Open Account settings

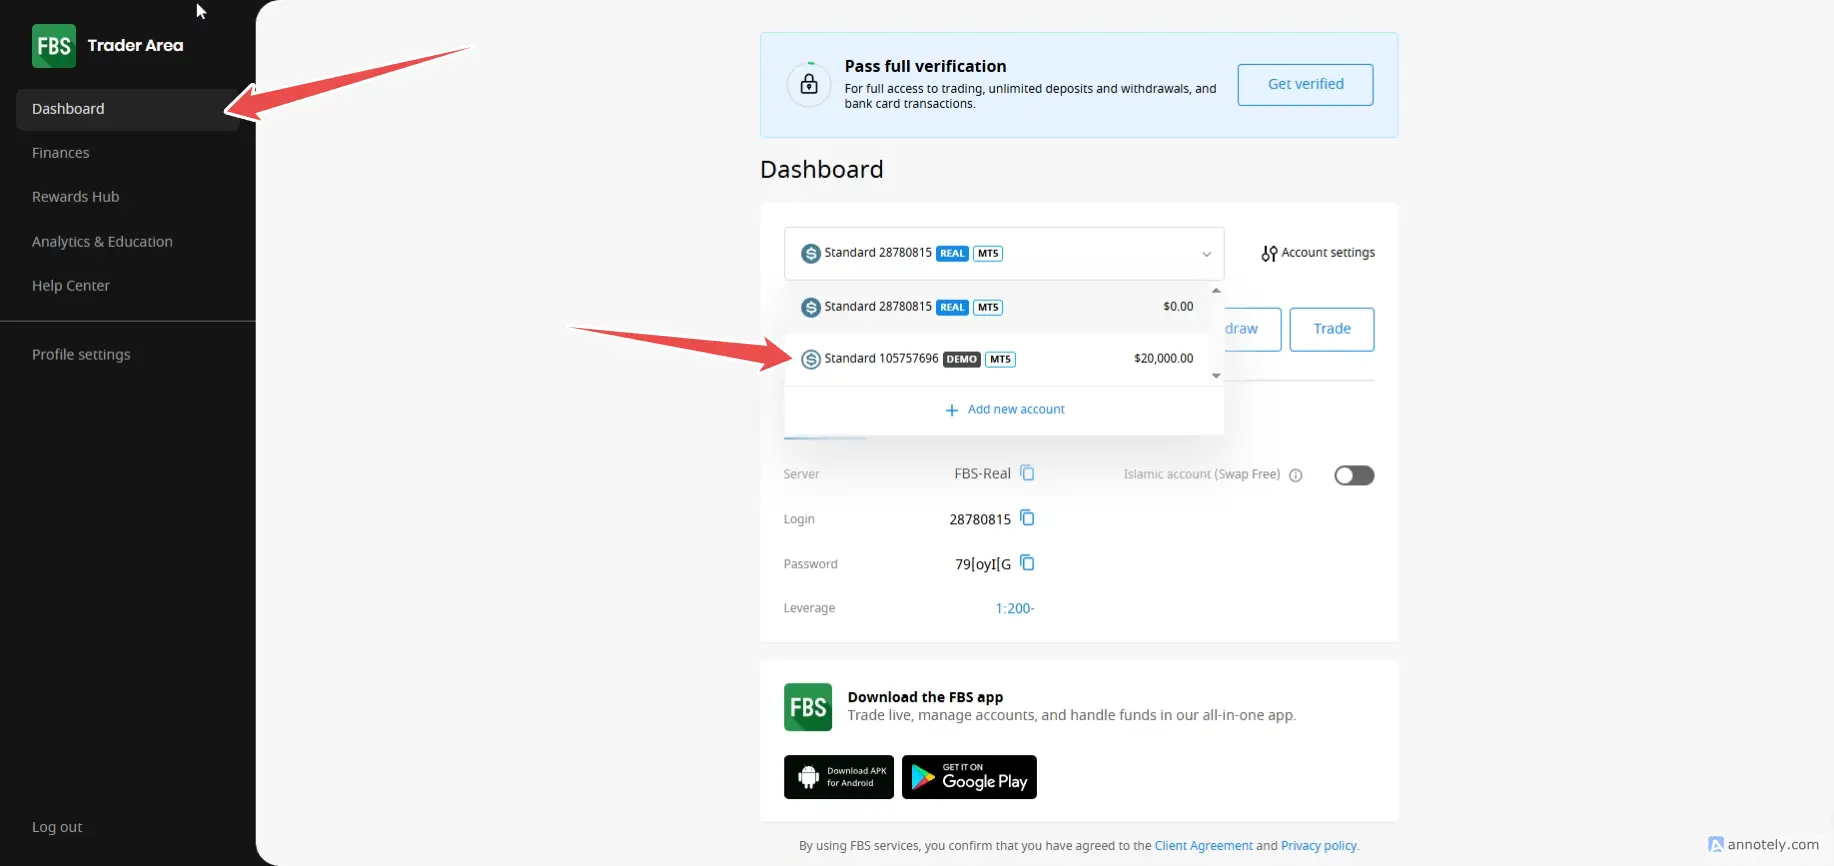coord(1318,253)
